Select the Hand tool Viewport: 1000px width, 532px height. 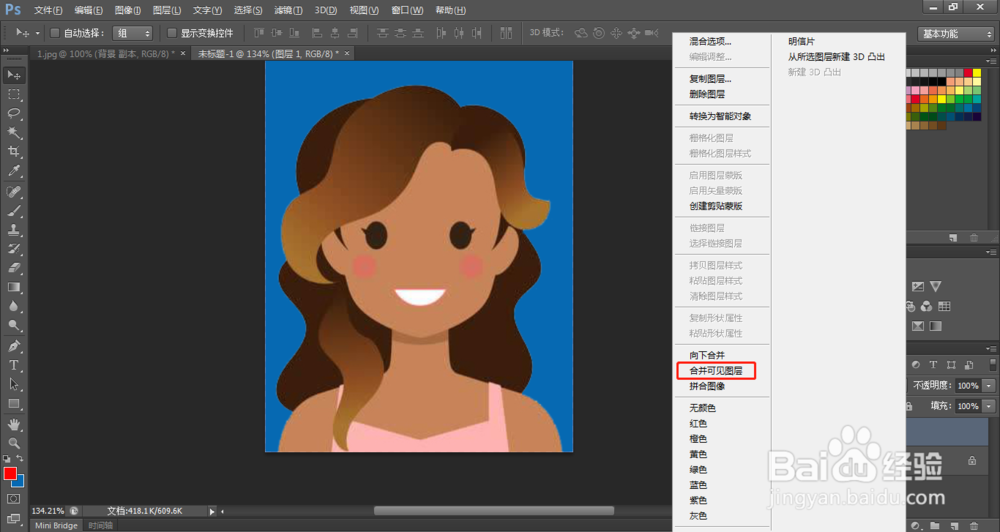pyautogui.click(x=13, y=424)
